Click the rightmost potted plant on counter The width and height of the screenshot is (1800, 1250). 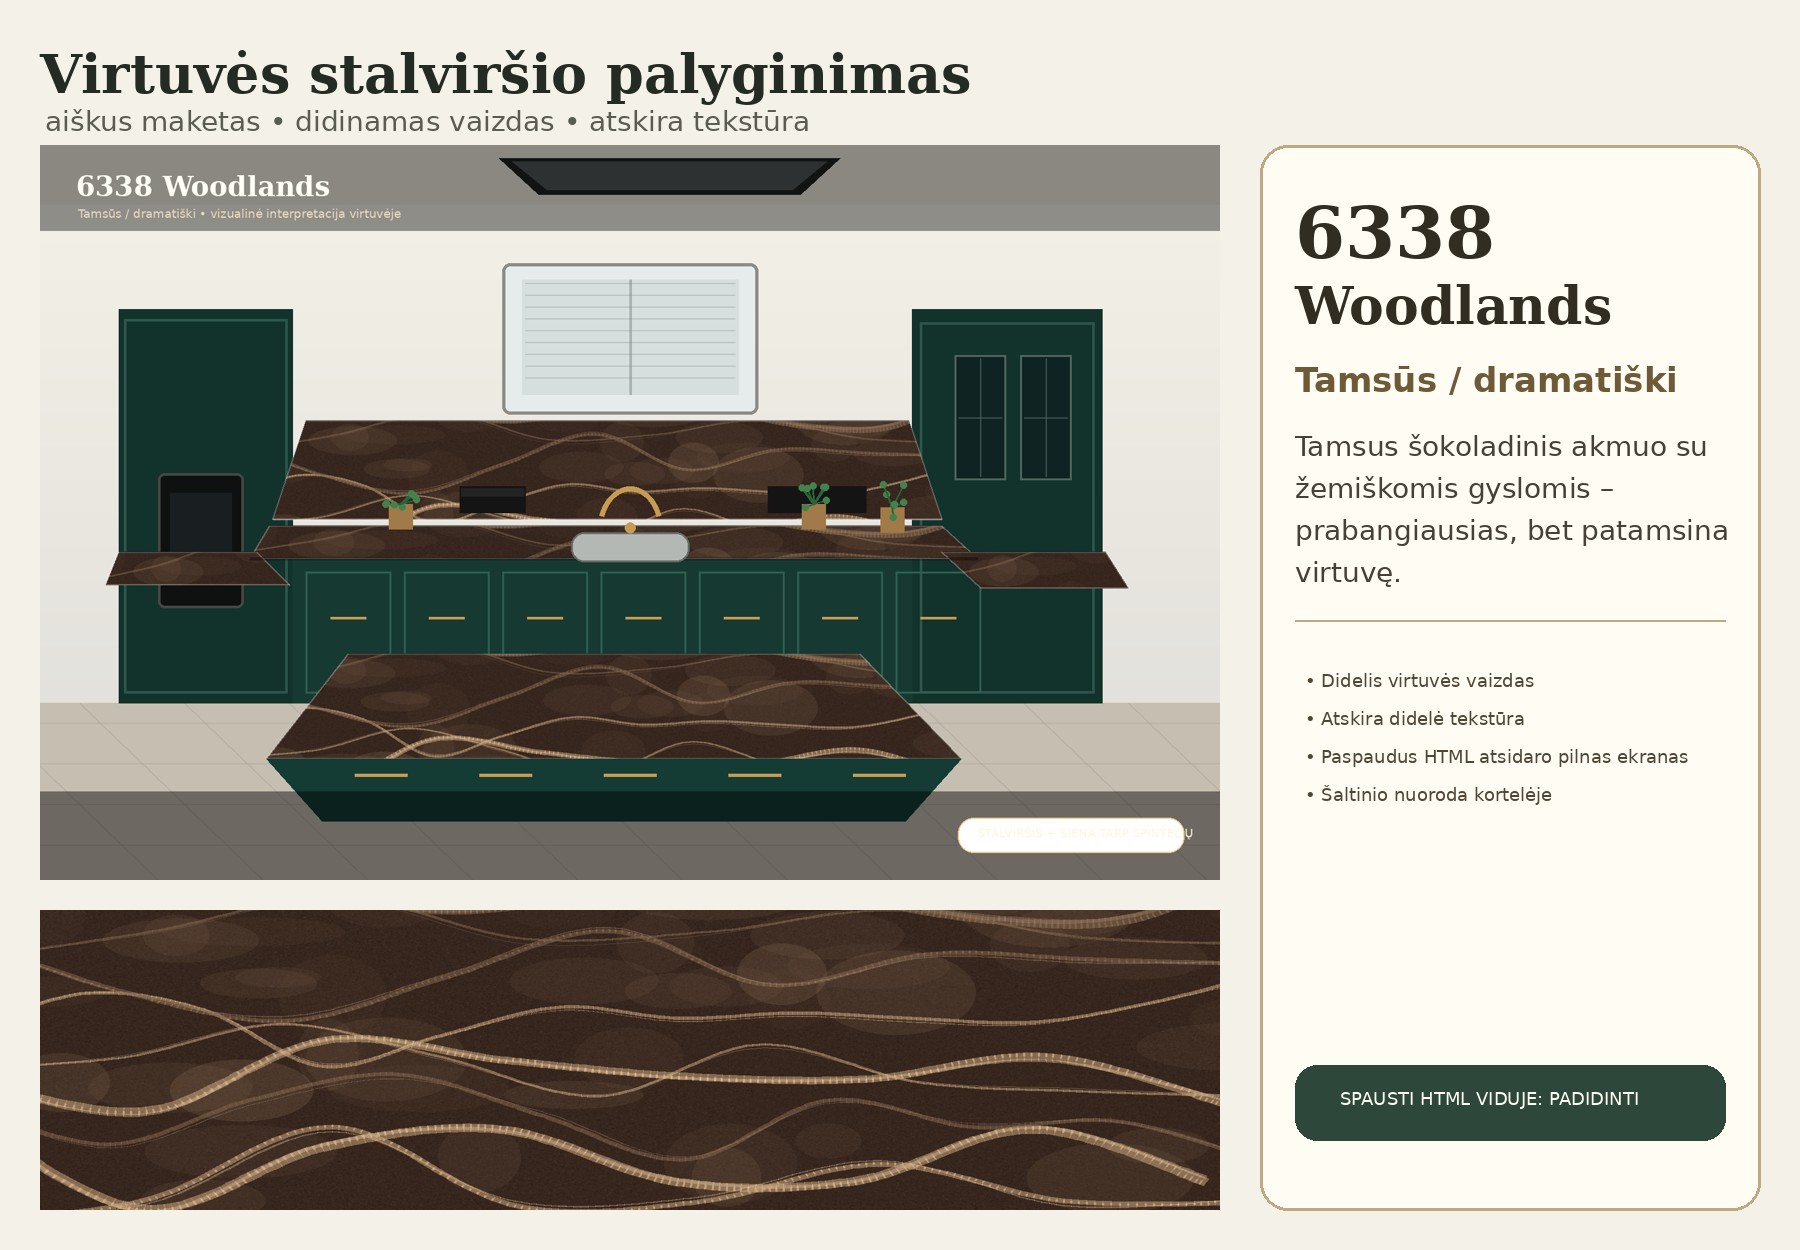click(x=892, y=506)
